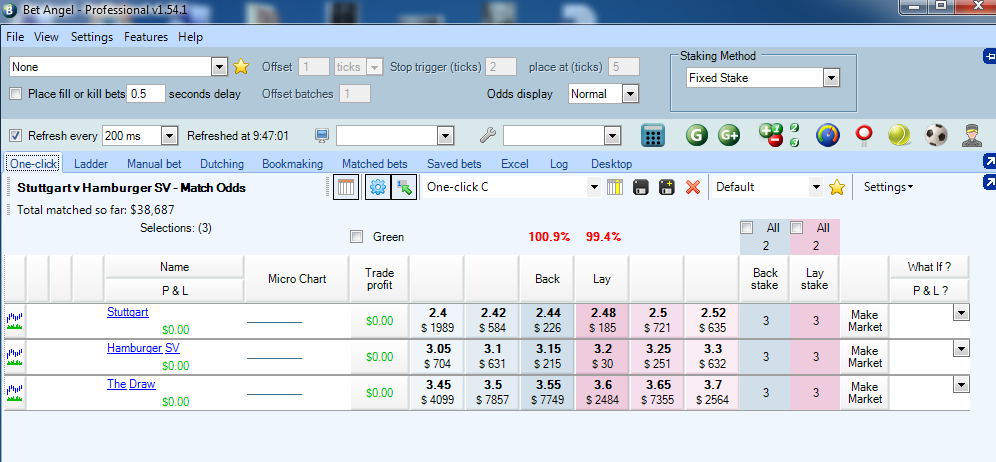The height and width of the screenshot is (462, 996).
Task: Open the View menu
Action: point(46,37)
